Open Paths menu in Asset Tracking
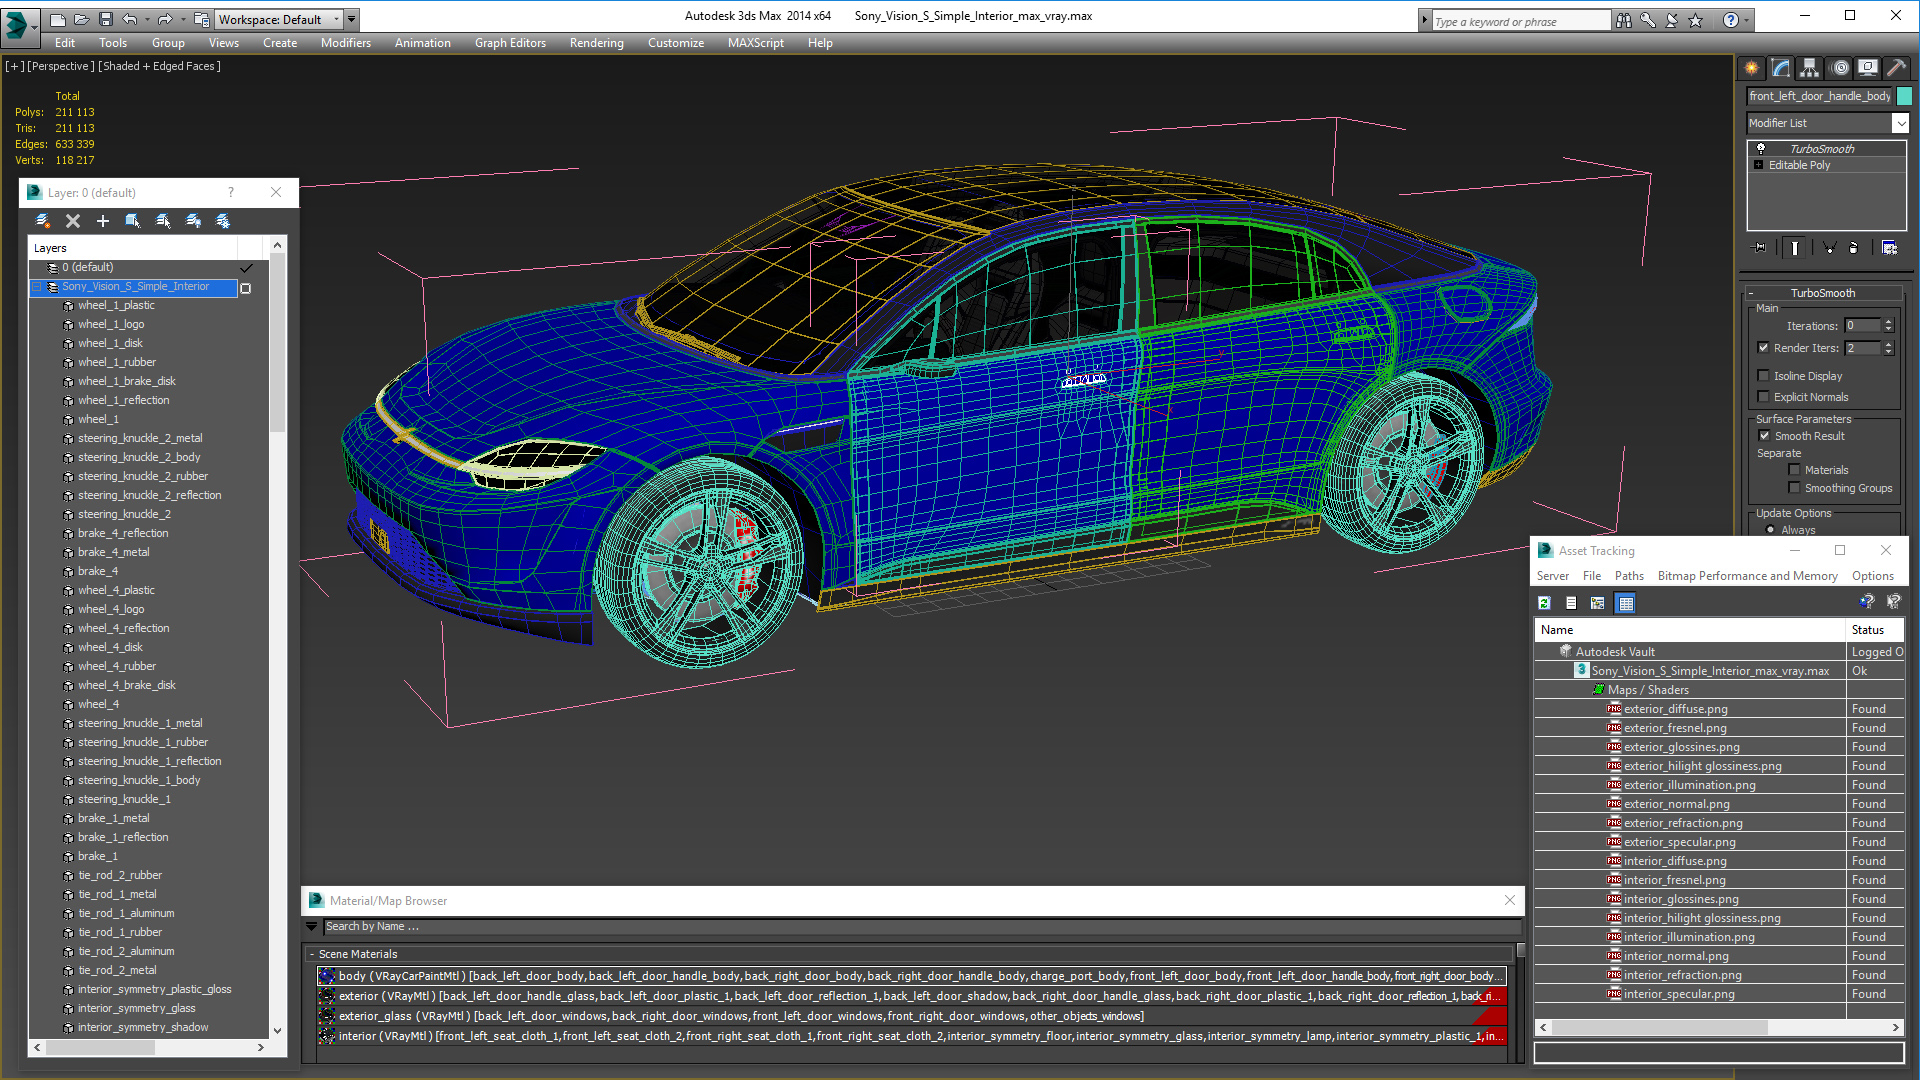 (x=1629, y=576)
